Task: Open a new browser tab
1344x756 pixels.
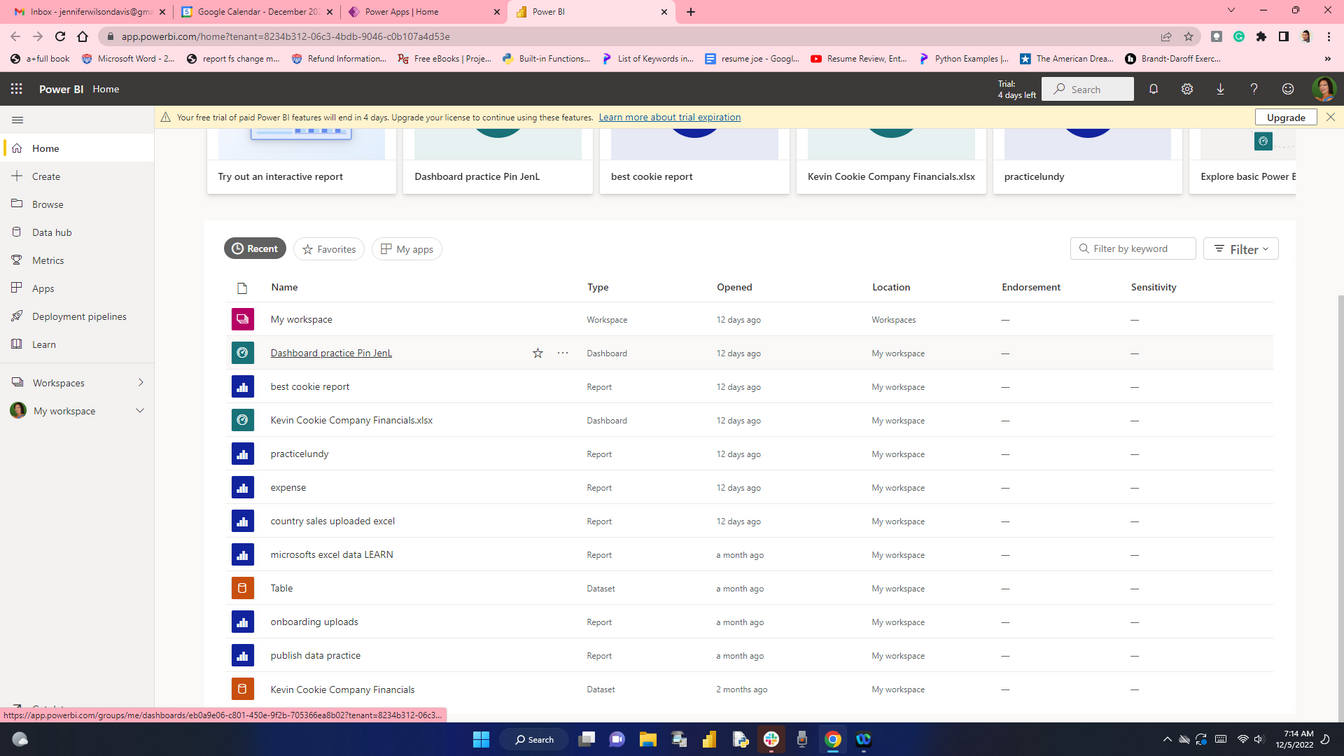Action: tap(691, 12)
